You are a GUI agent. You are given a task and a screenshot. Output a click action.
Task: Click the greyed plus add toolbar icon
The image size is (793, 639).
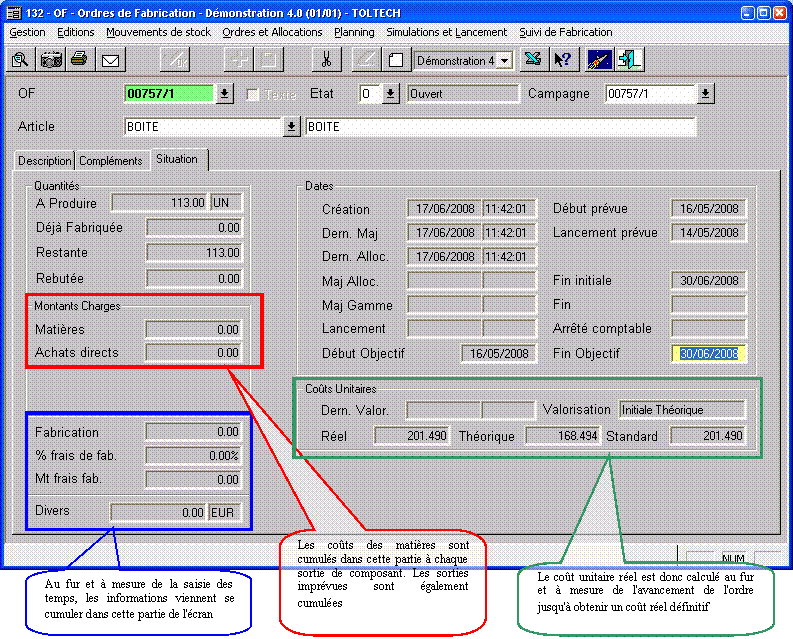click(238, 60)
